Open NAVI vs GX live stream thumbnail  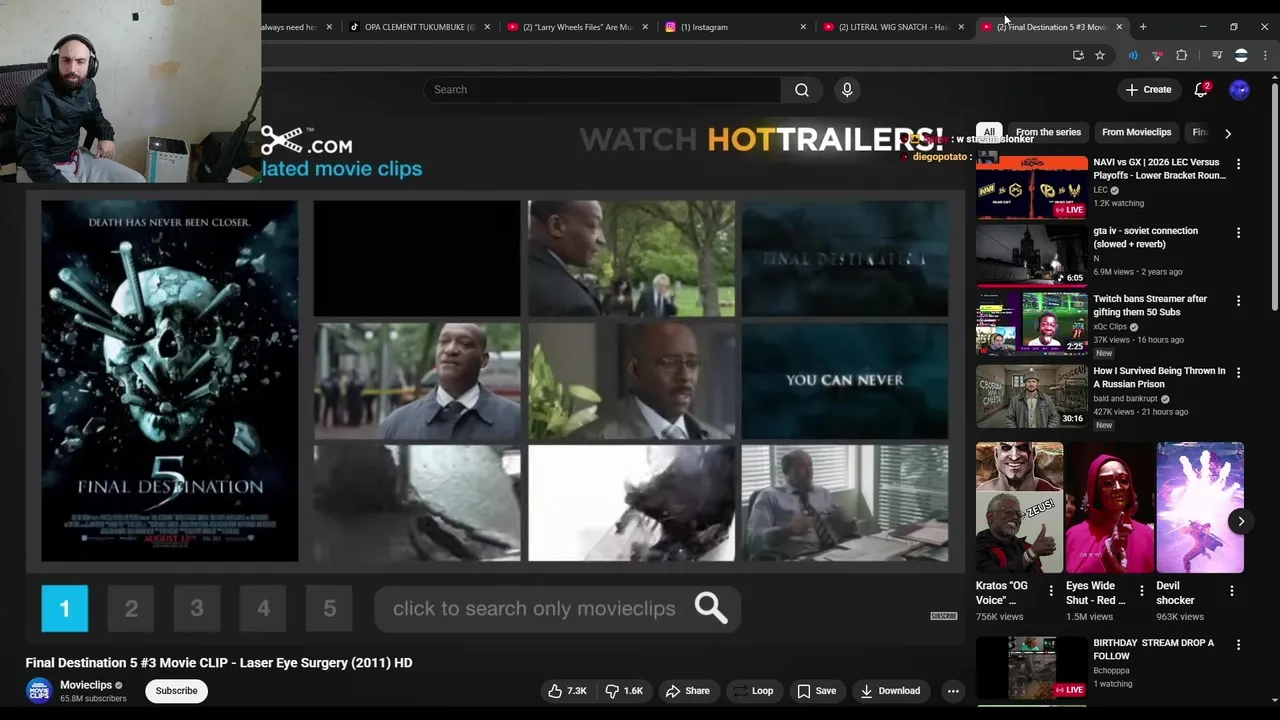(x=1032, y=187)
